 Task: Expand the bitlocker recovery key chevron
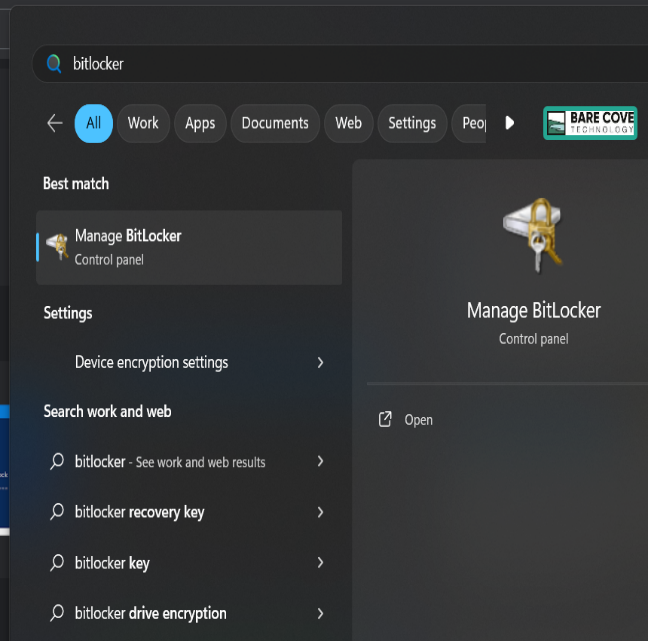(320, 512)
